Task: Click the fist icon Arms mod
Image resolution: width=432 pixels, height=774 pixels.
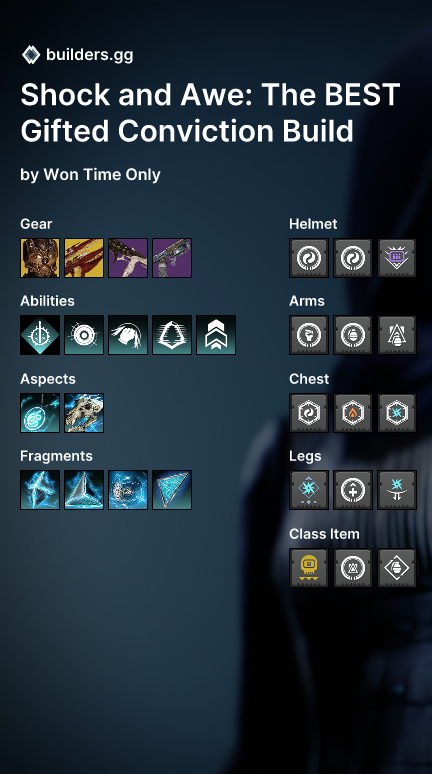Action: point(309,335)
